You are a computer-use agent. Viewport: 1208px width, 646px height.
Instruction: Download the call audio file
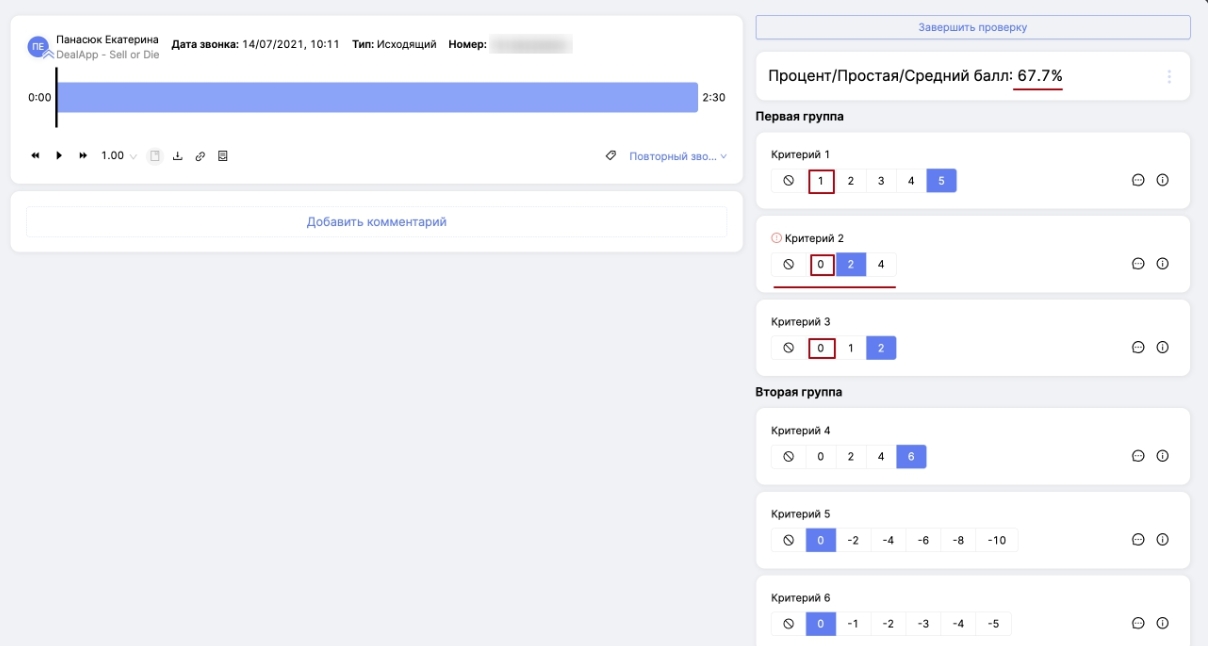[178, 156]
